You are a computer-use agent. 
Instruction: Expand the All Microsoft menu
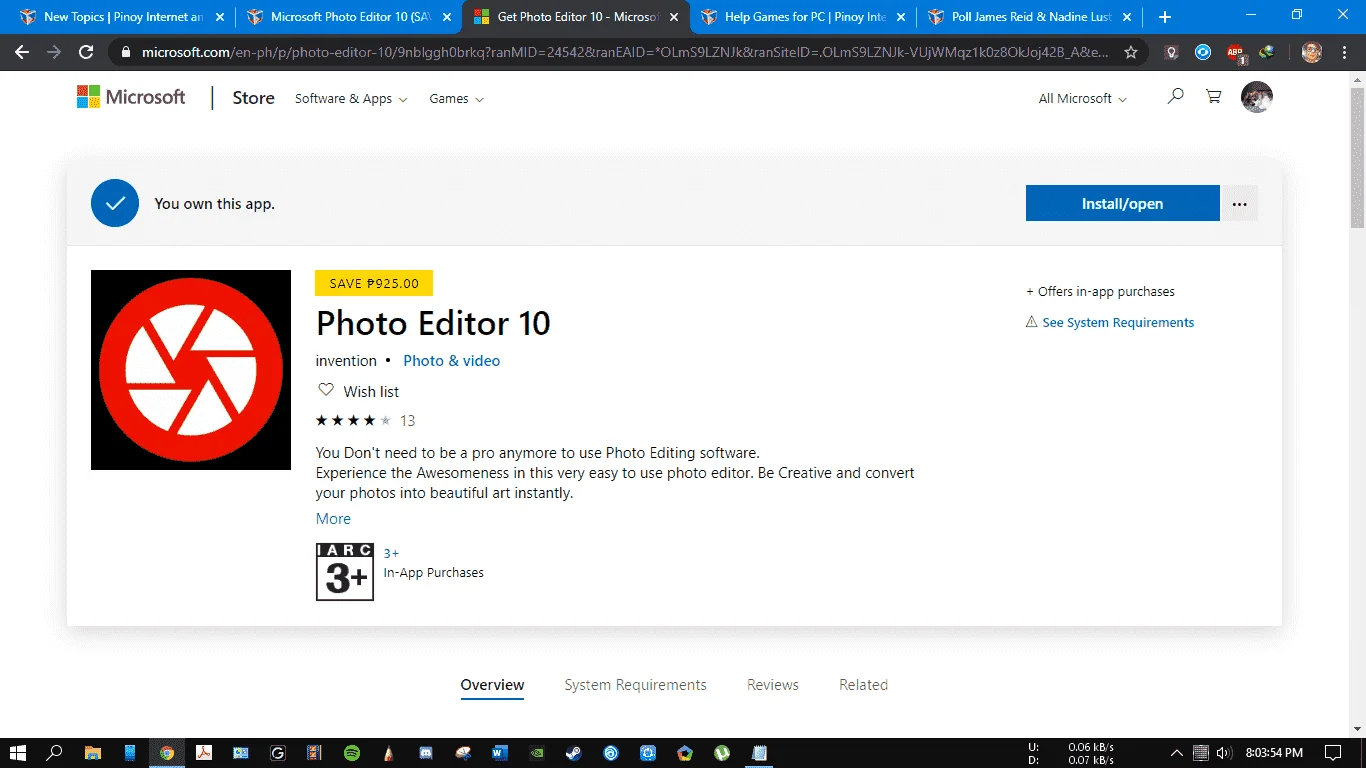coord(1083,98)
